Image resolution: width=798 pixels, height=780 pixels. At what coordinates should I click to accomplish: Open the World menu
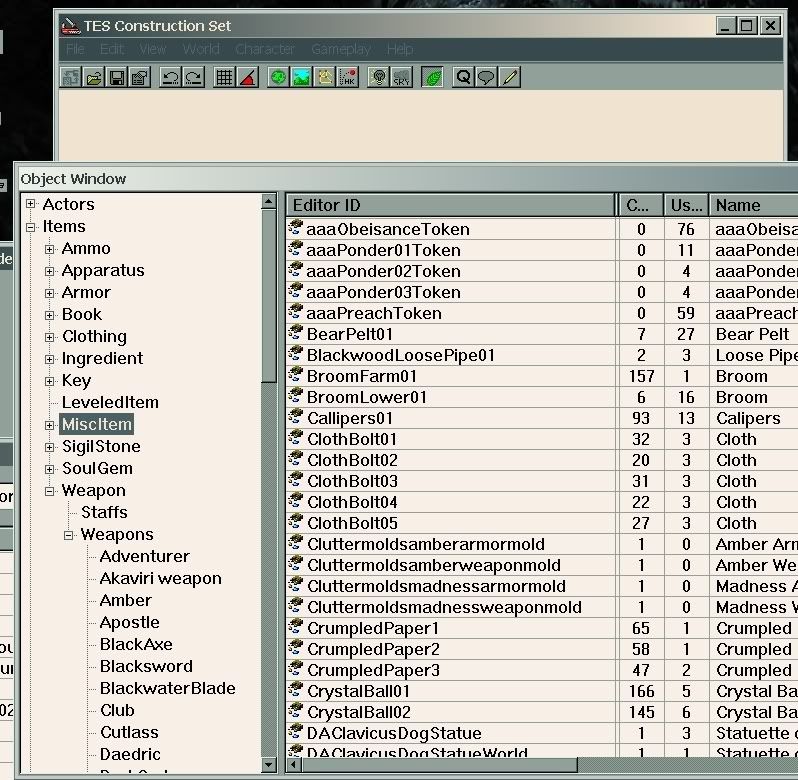click(201, 49)
